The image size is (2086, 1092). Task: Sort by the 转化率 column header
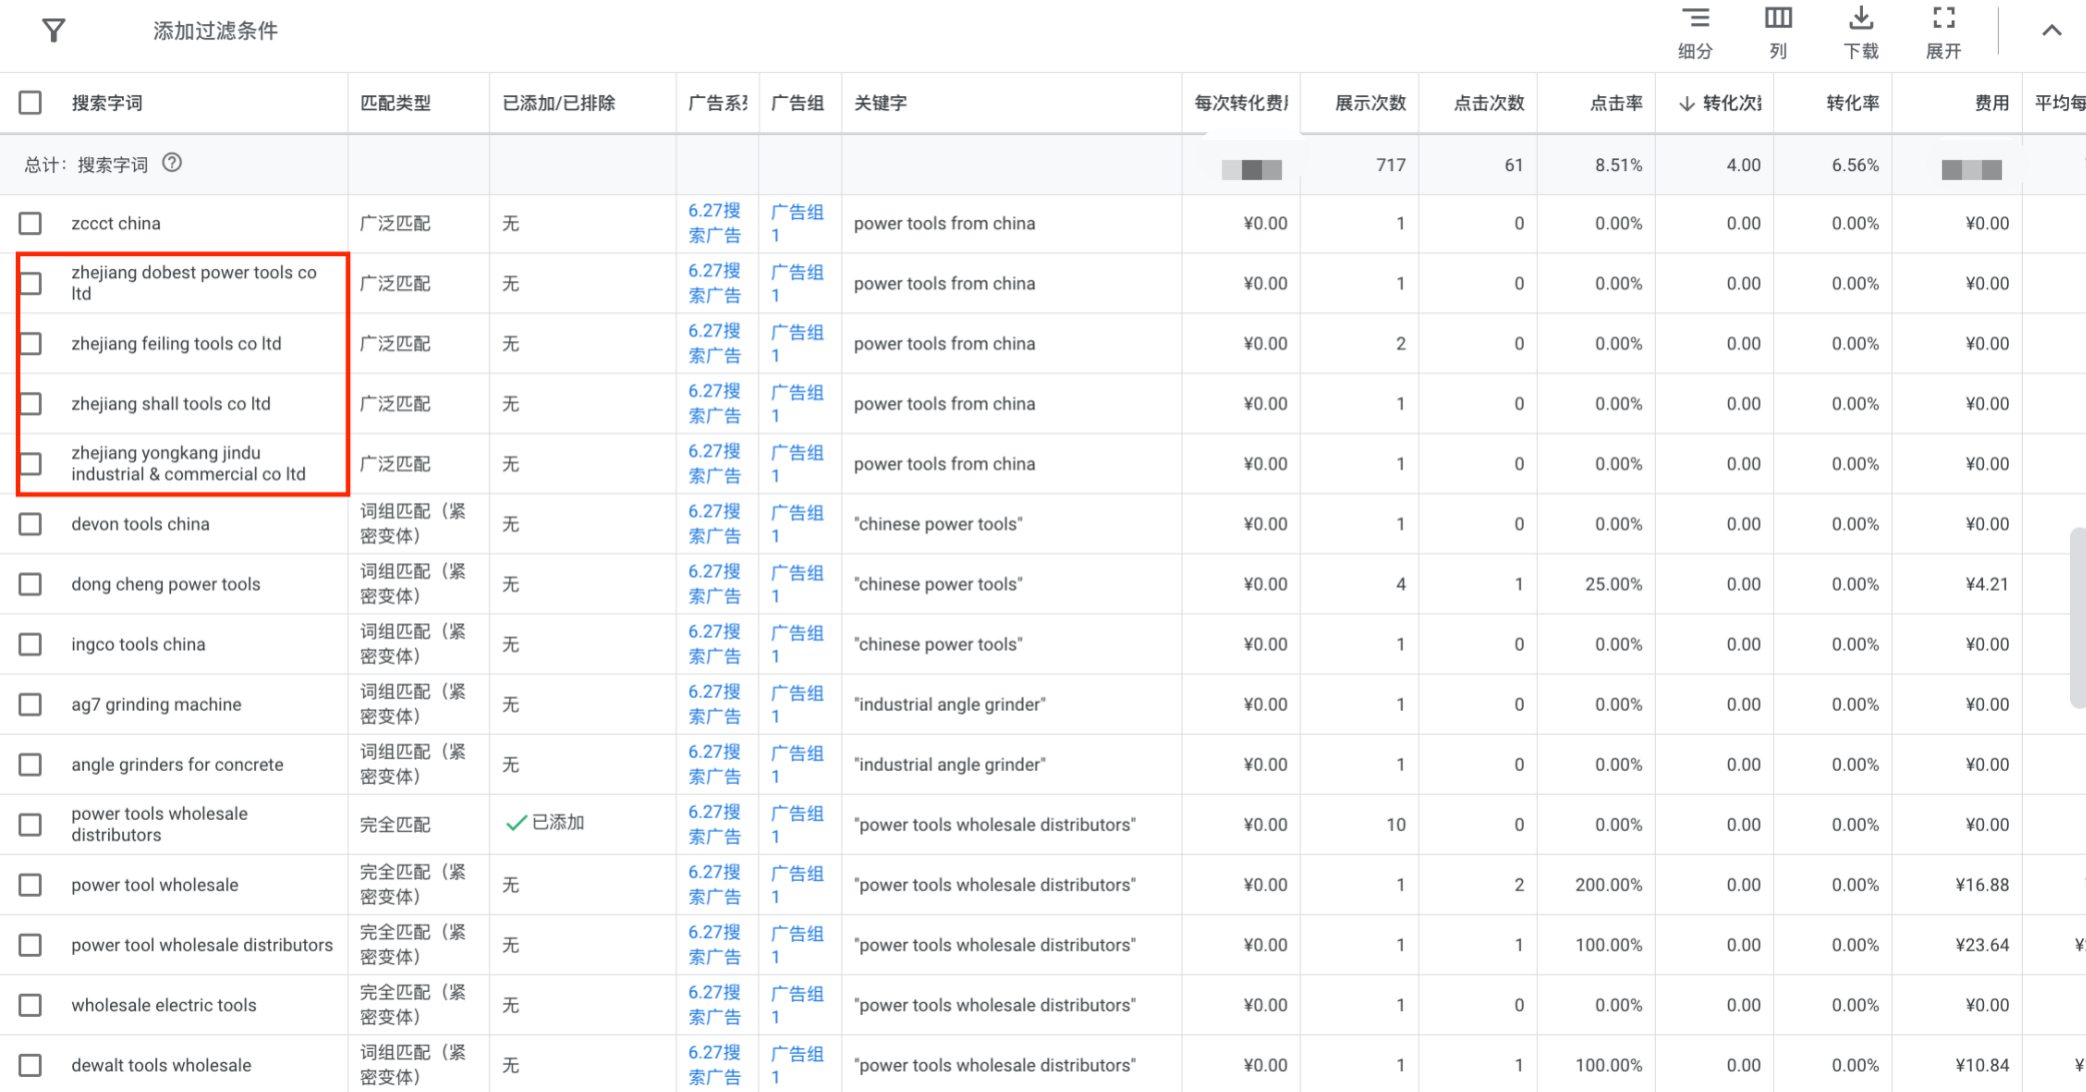[1853, 103]
